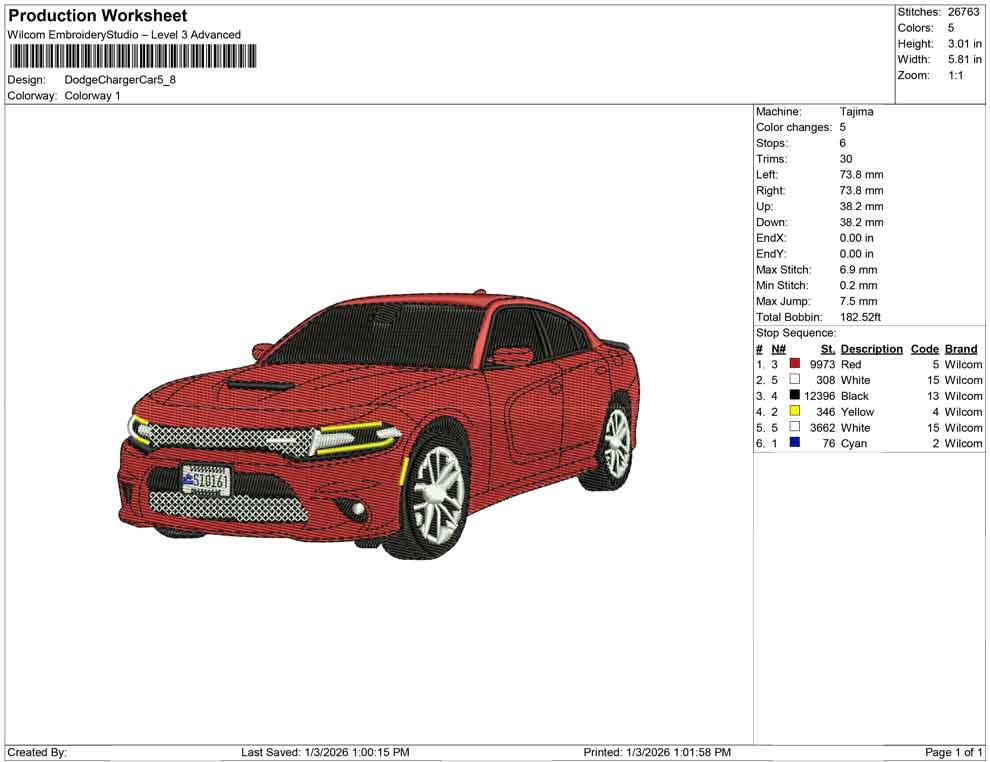Click the 'N#' column header
Image resolution: width=990 pixels, height=762 pixels.
(x=778, y=349)
